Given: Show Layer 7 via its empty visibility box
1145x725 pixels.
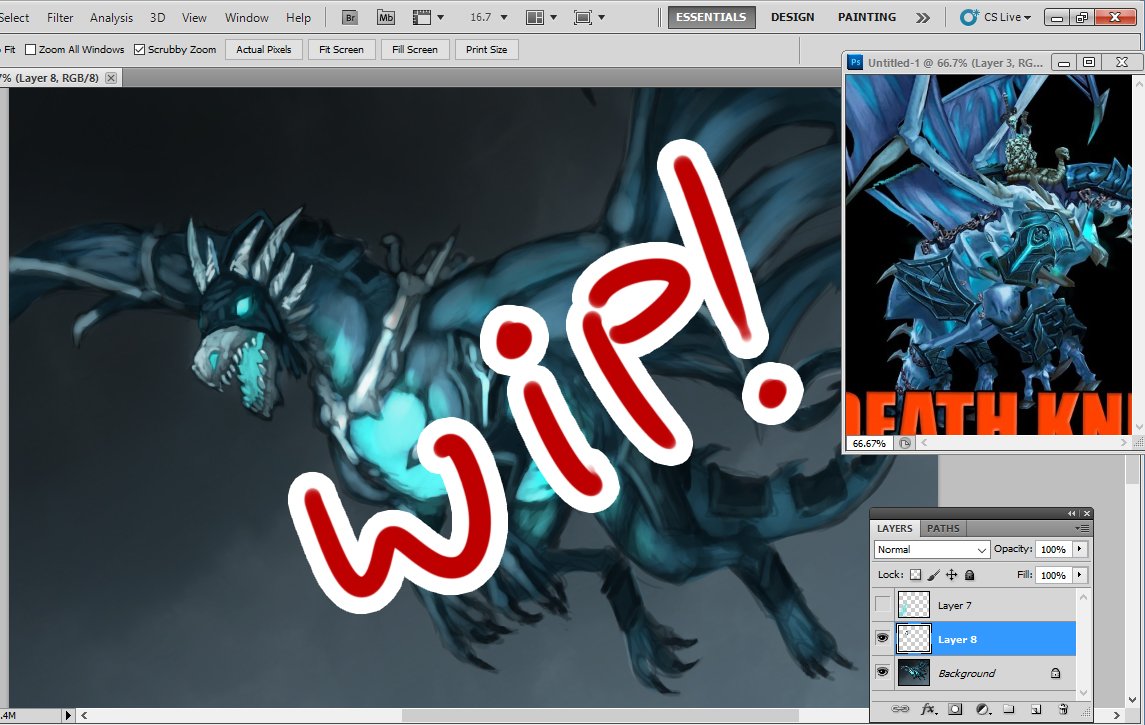Looking at the screenshot, I should (x=882, y=605).
